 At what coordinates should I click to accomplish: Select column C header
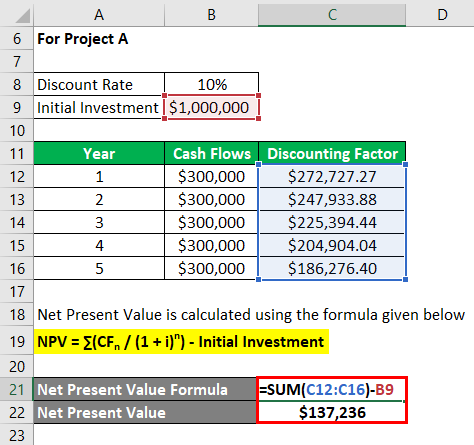point(332,14)
